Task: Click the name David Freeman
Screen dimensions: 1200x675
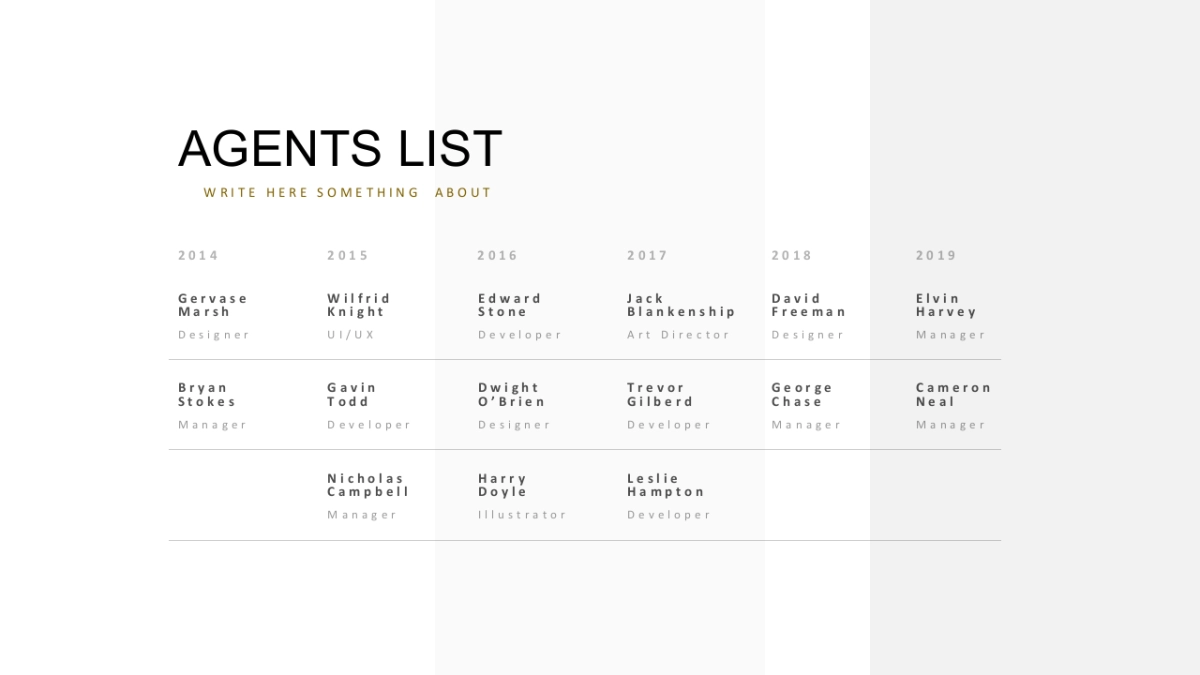Action: (x=808, y=305)
